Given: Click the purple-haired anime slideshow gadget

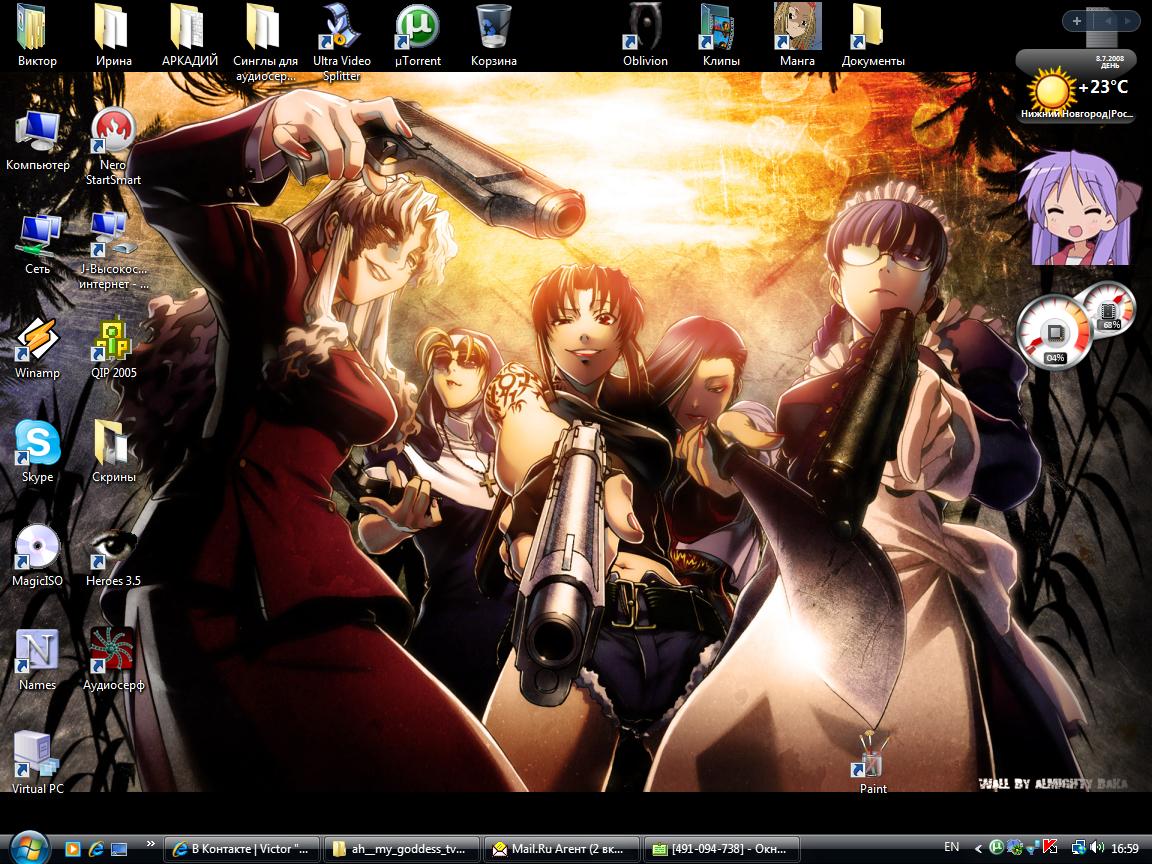Looking at the screenshot, I should click(1079, 209).
